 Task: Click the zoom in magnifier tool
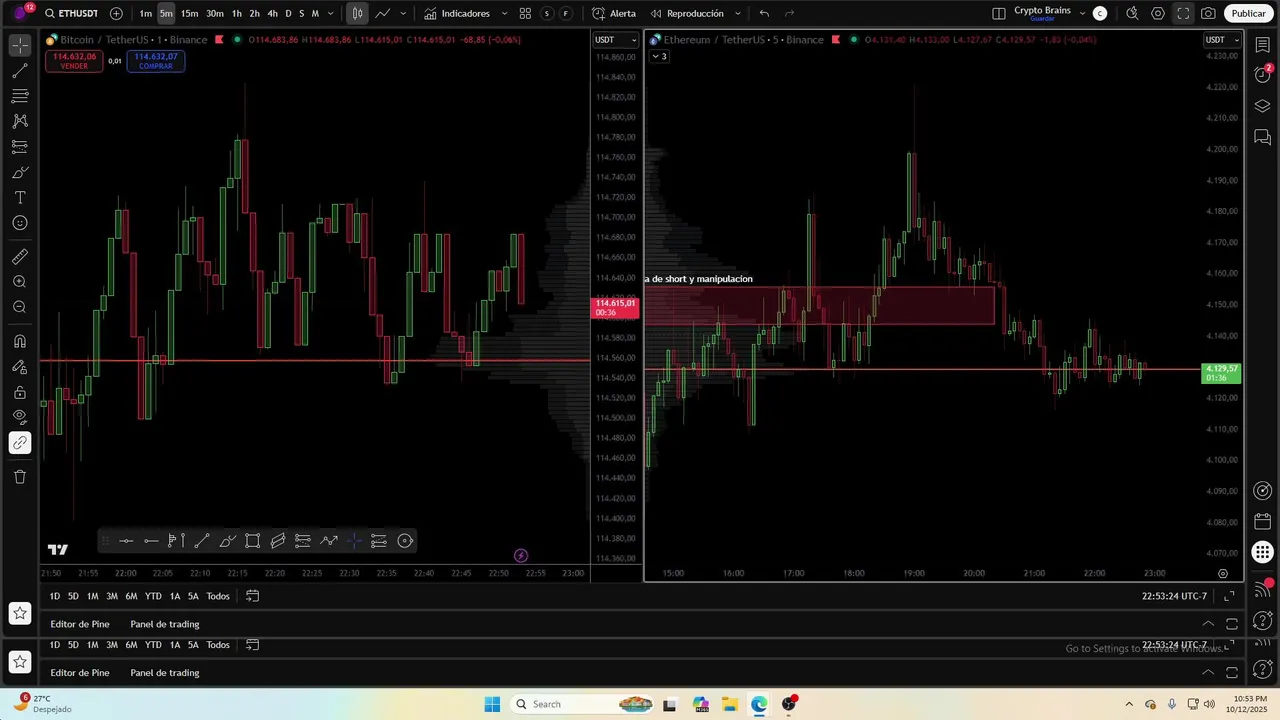pos(20,282)
